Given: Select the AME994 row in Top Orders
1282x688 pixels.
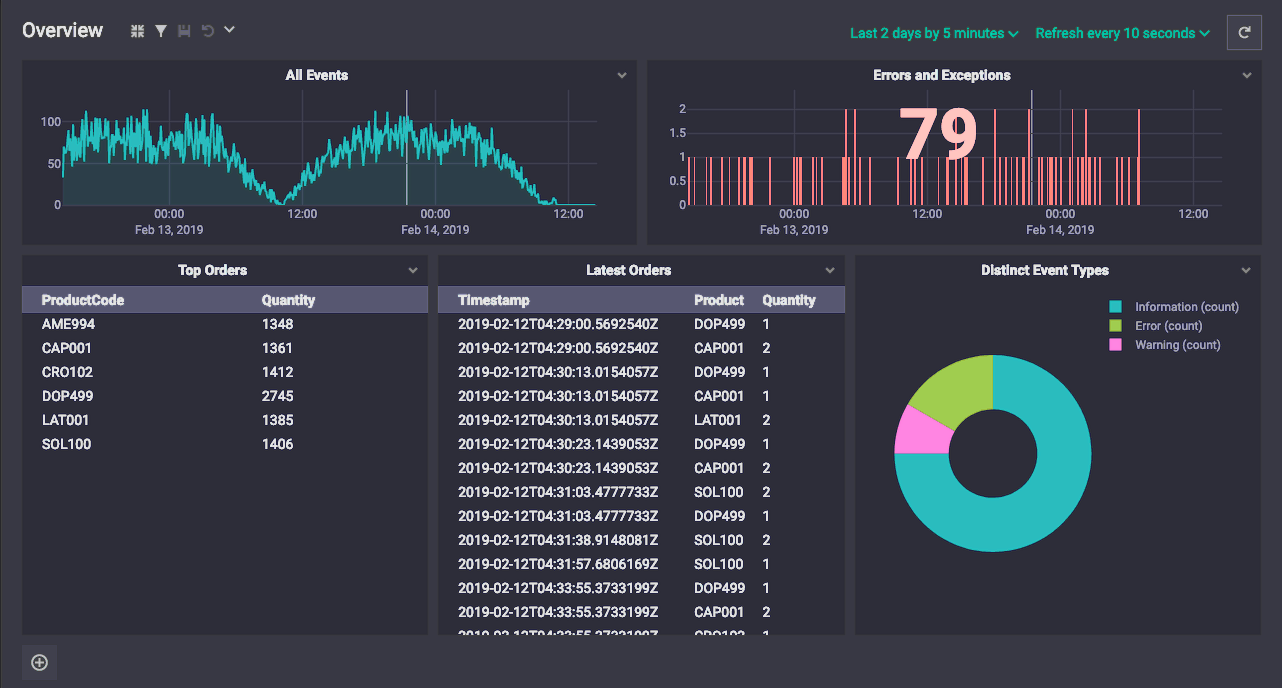Looking at the screenshot, I should (x=225, y=324).
